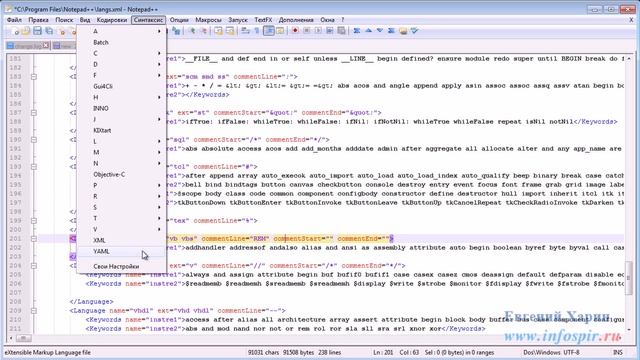This screenshot has width=640, height=360.
Task: Expand the C languages submenu
Action: click(x=121, y=53)
